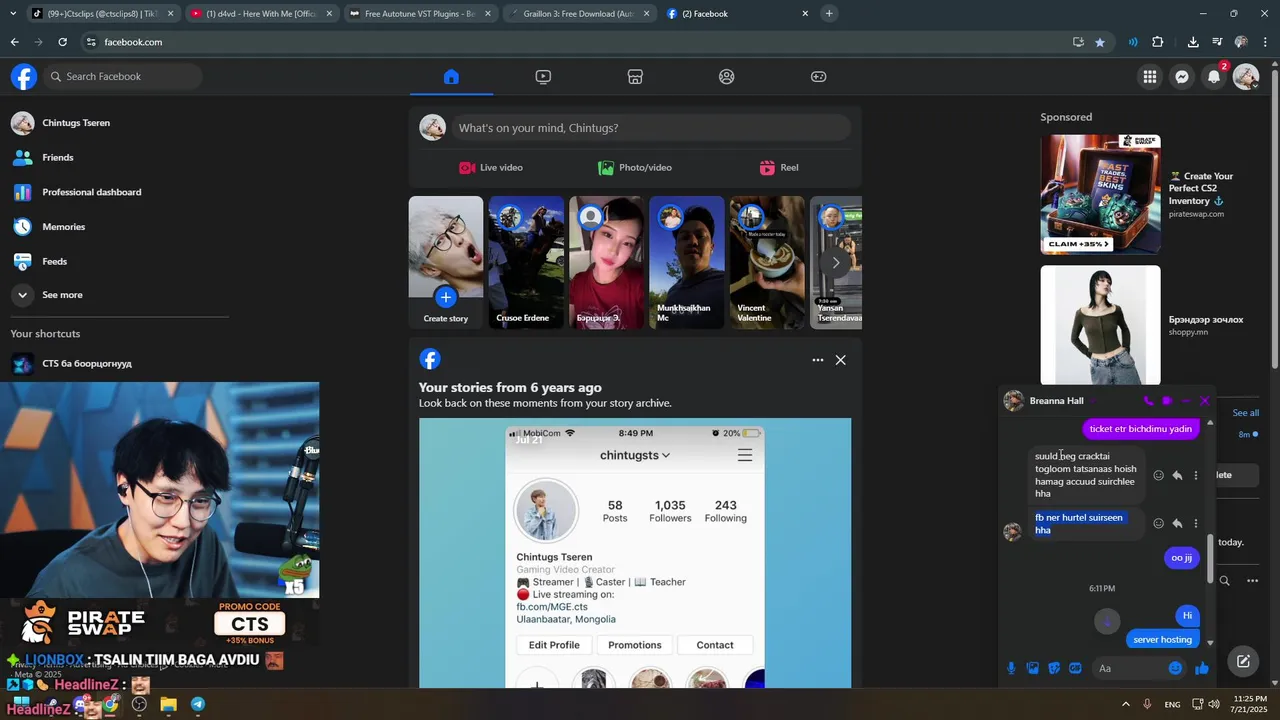Viewport: 1280px width, 720px height.
Task: Search contacts with the magnifier icon
Action: (1224, 580)
